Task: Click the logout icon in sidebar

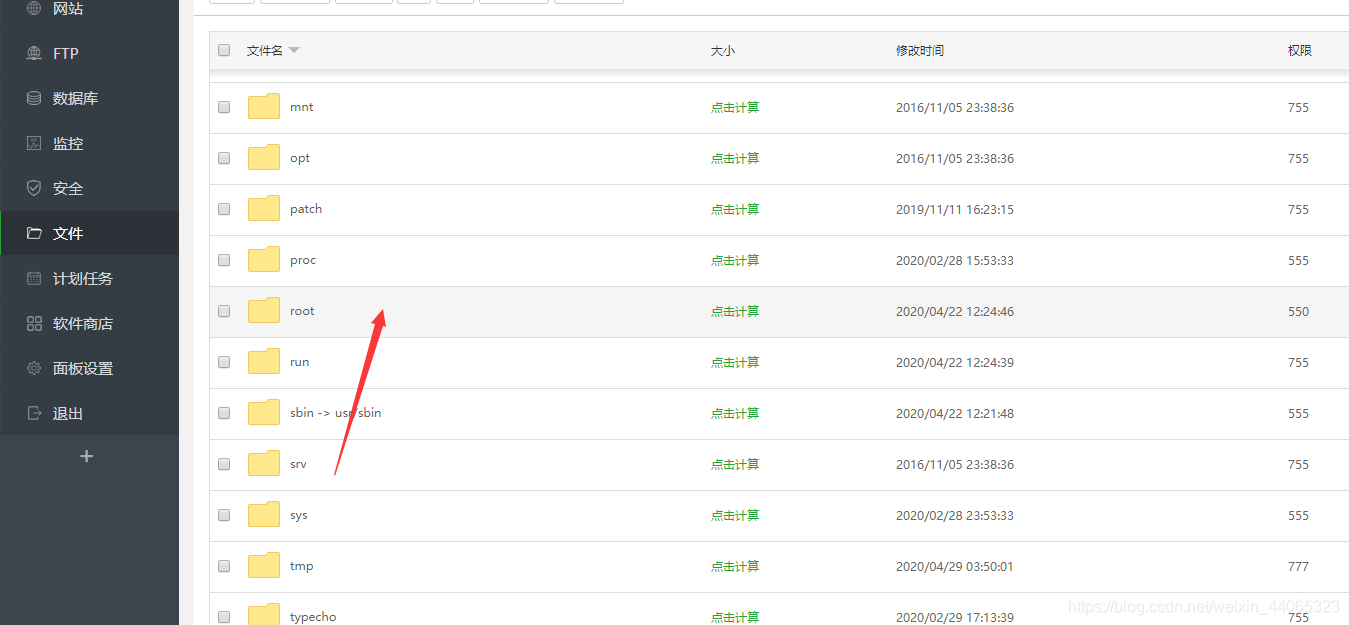Action: click(x=34, y=414)
